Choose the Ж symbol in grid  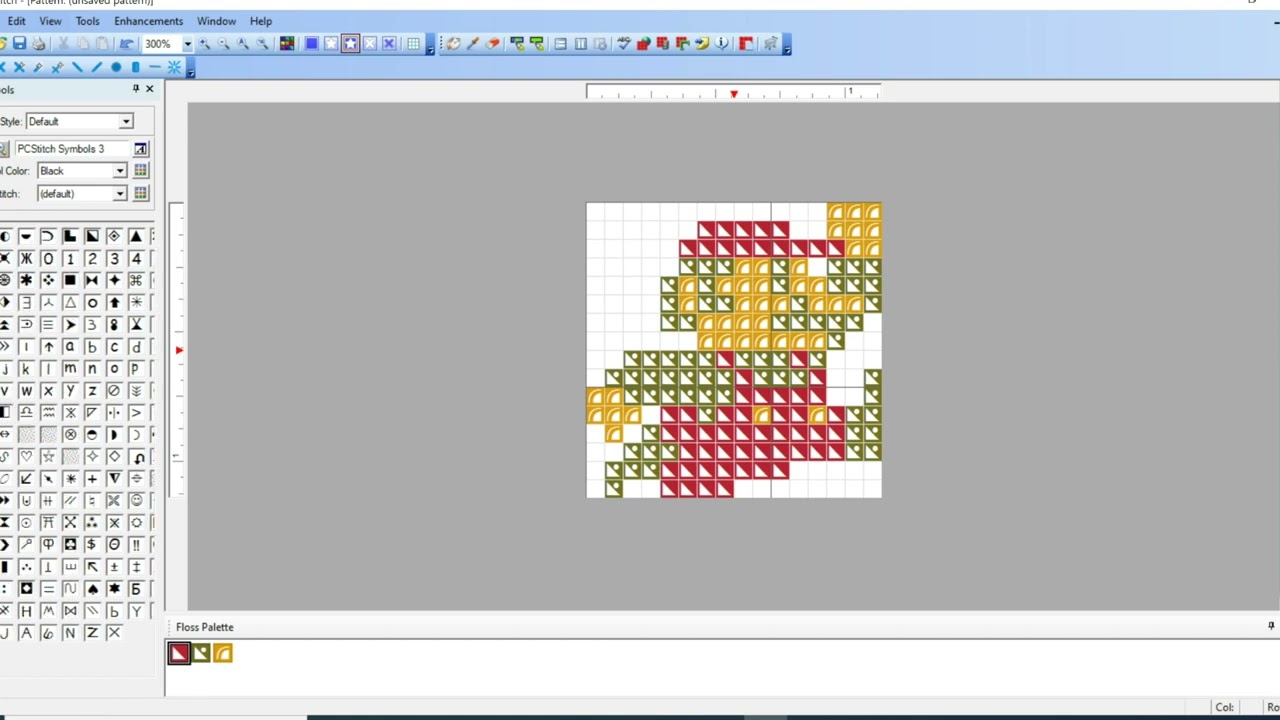(x=26, y=258)
